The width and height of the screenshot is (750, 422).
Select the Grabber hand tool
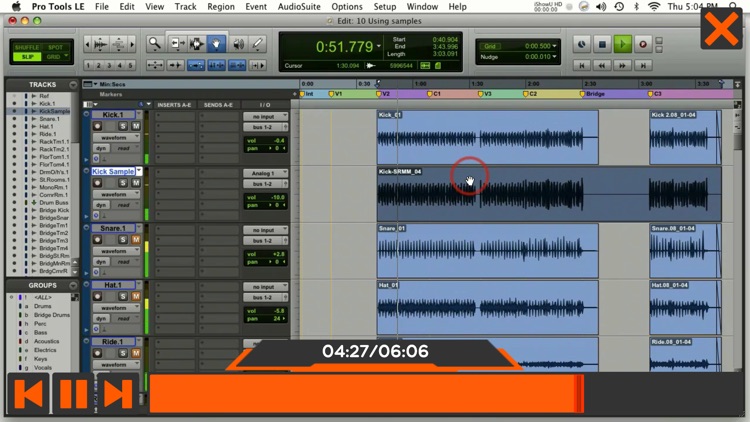tap(216, 44)
